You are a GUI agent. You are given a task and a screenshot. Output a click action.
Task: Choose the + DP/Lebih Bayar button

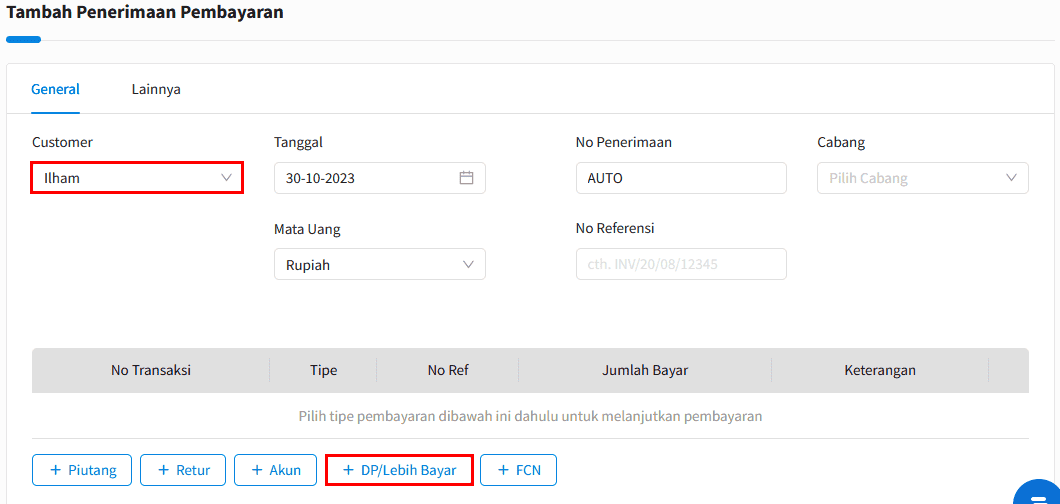click(399, 470)
